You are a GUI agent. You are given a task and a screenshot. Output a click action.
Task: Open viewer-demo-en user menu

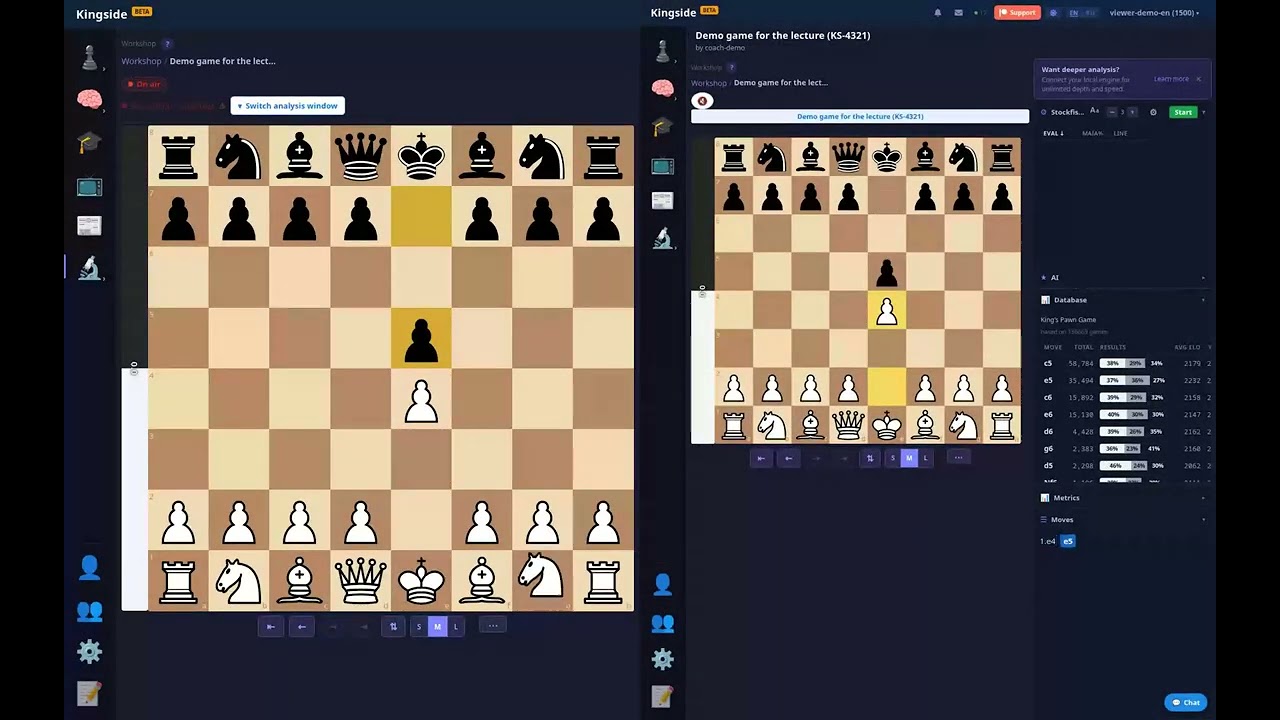[x=1154, y=13]
